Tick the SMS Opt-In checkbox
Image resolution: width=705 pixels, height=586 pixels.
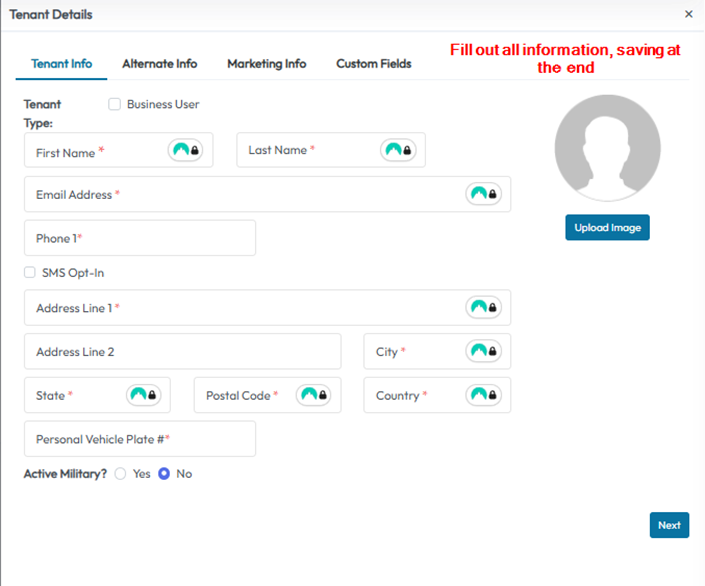pyautogui.click(x=30, y=273)
